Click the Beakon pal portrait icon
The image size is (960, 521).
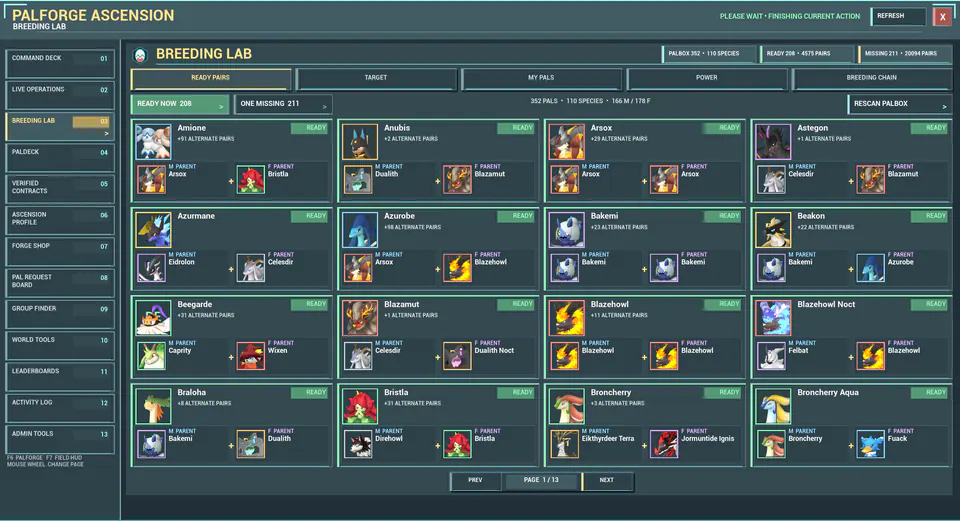coord(773,230)
